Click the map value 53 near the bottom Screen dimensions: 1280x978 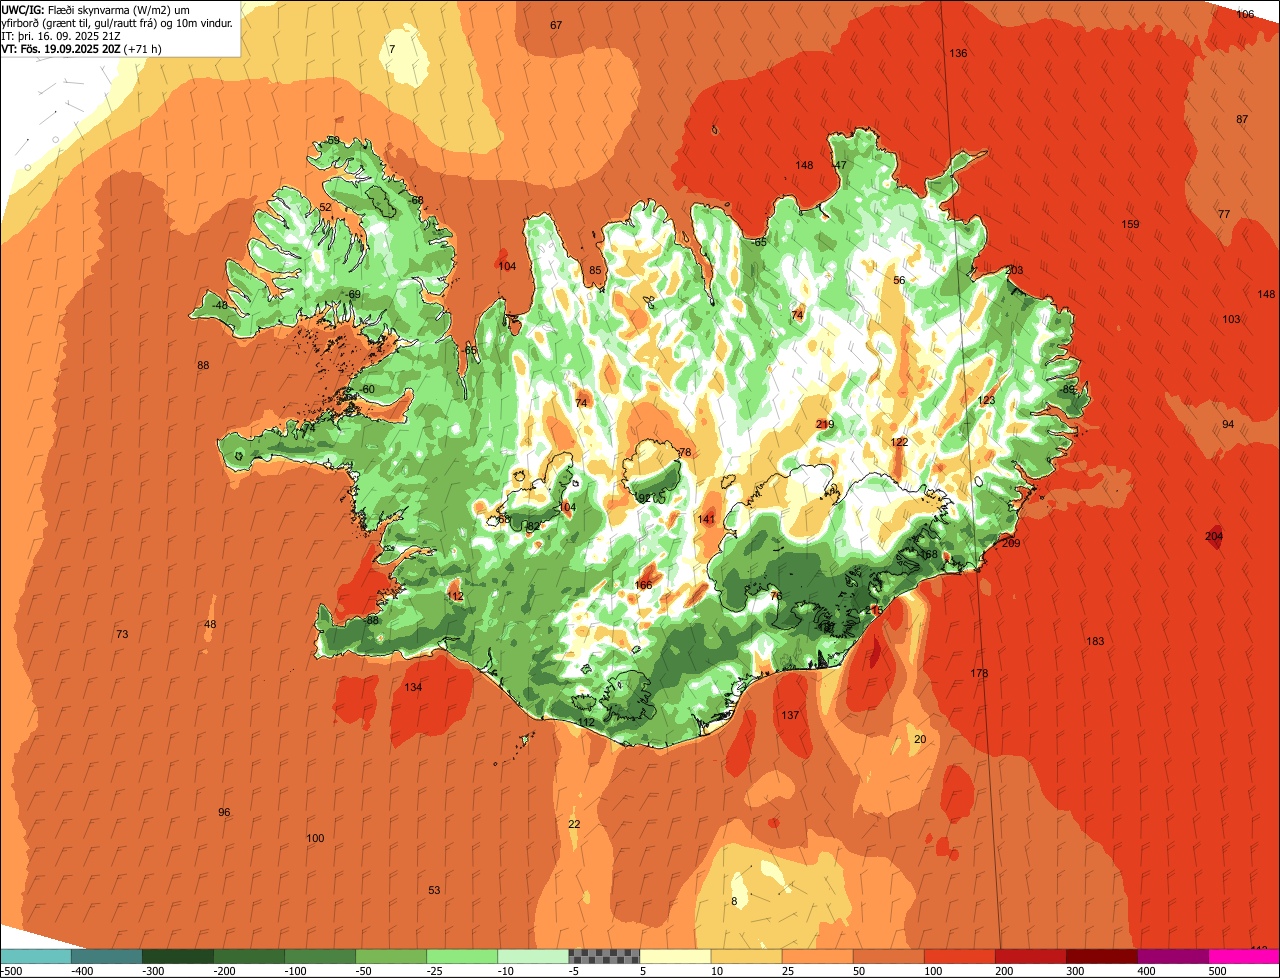tap(434, 890)
